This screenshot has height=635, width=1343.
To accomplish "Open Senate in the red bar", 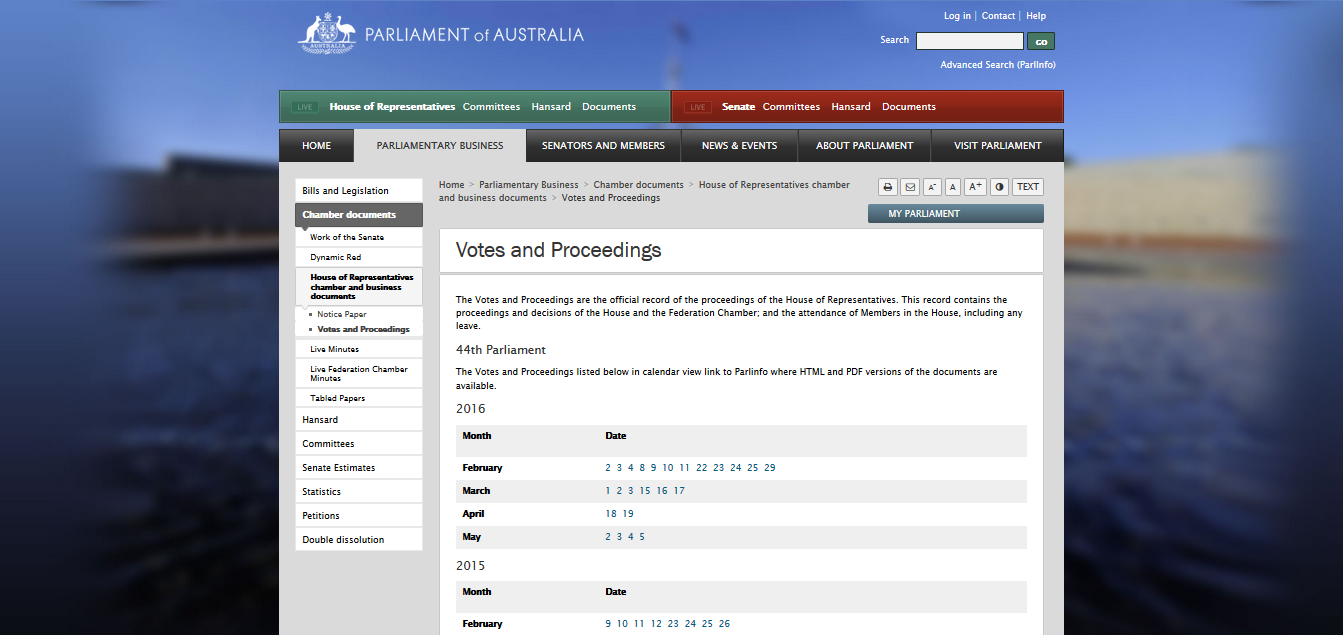I will (x=738, y=107).
